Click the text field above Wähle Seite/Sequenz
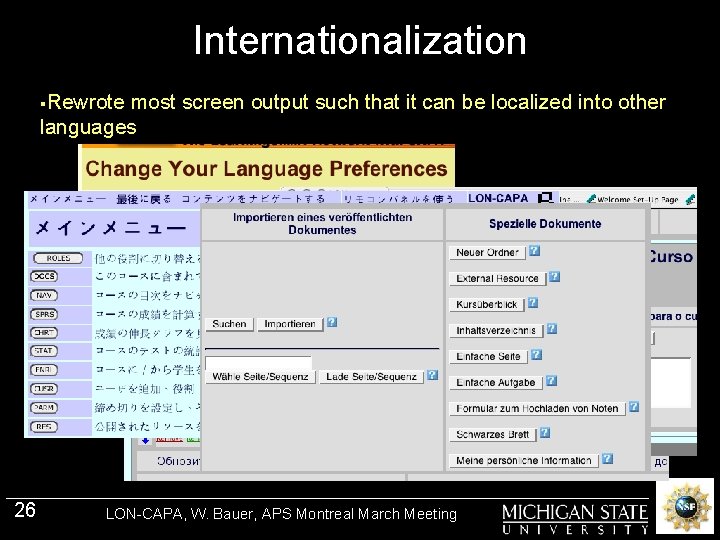Screen dimensions: 720x540 click(259, 363)
